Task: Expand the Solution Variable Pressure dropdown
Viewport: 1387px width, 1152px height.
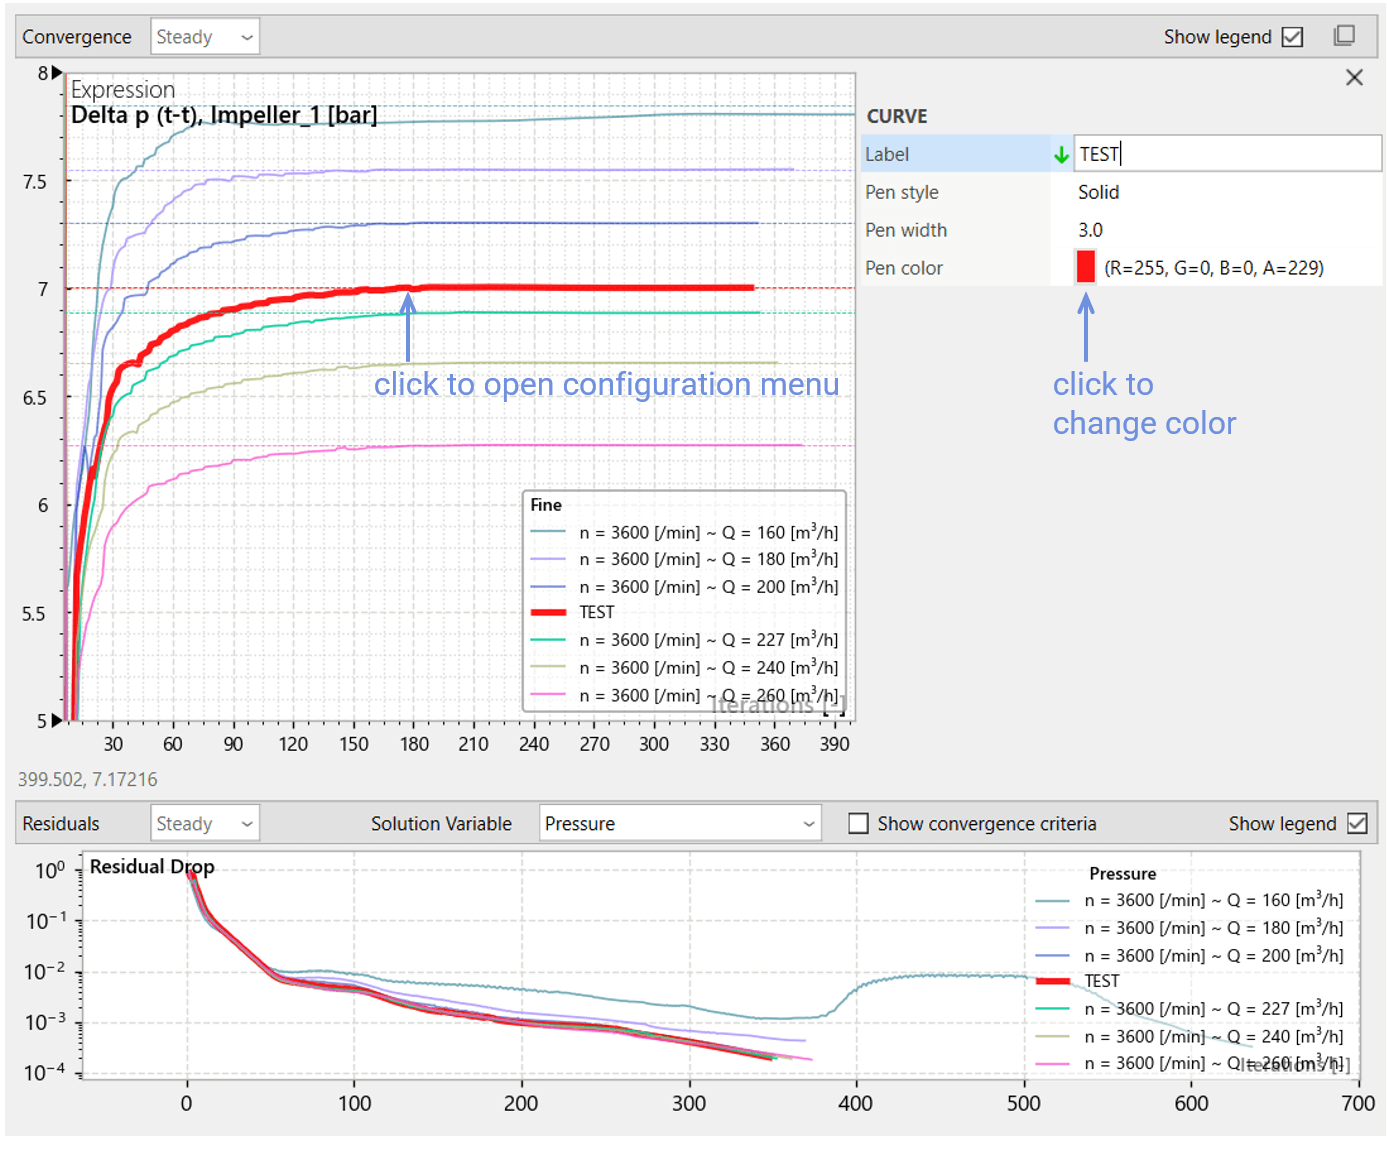Action: click(680, 823)
